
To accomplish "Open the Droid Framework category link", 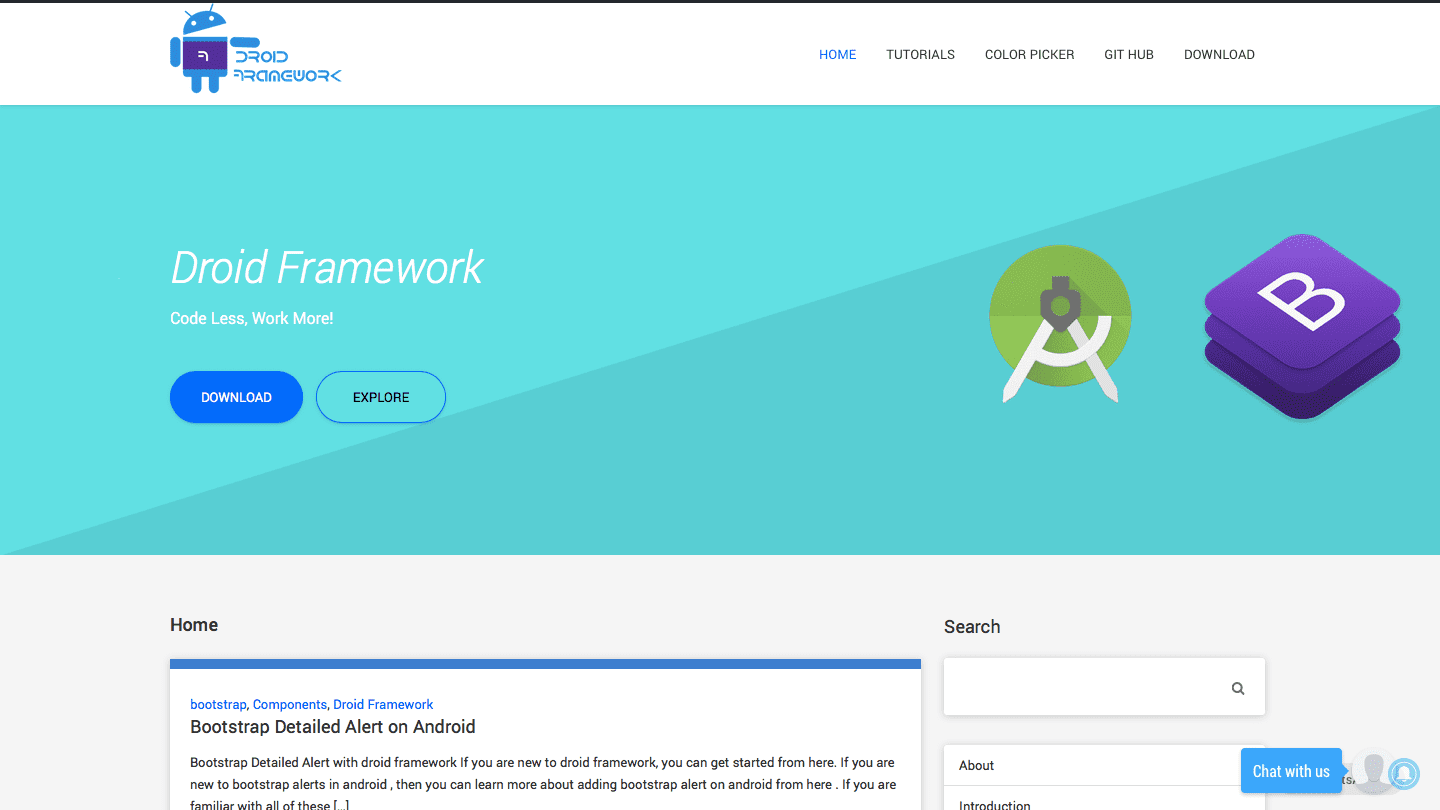I will tap(383, 704).
